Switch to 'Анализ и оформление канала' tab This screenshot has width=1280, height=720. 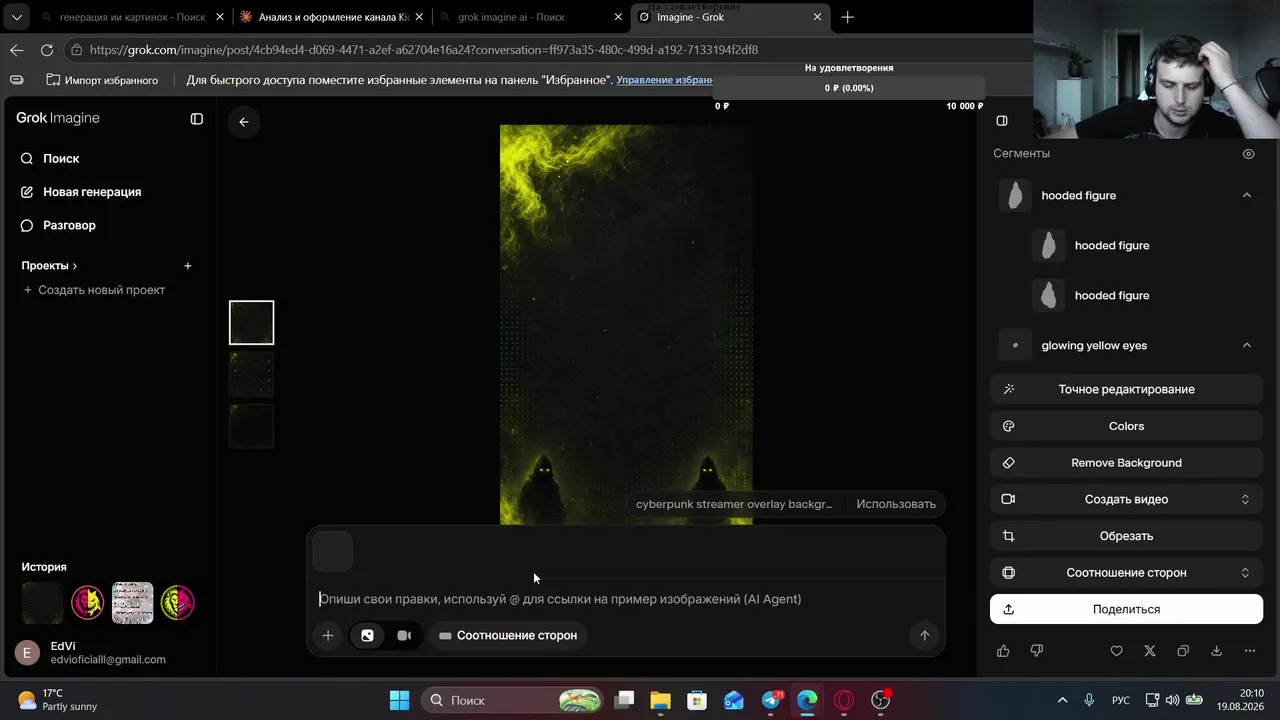tap(333, 17)
